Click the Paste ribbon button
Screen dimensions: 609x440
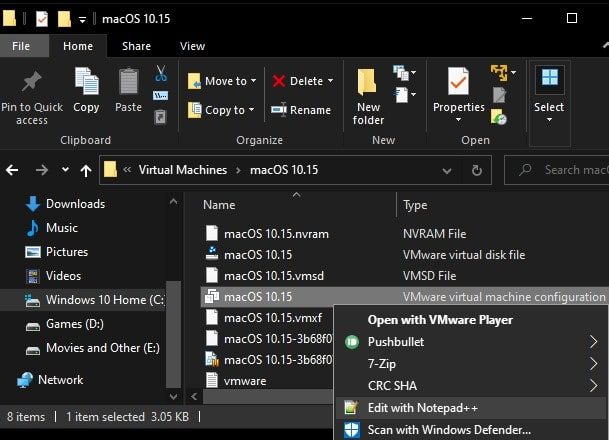point(128,90)
